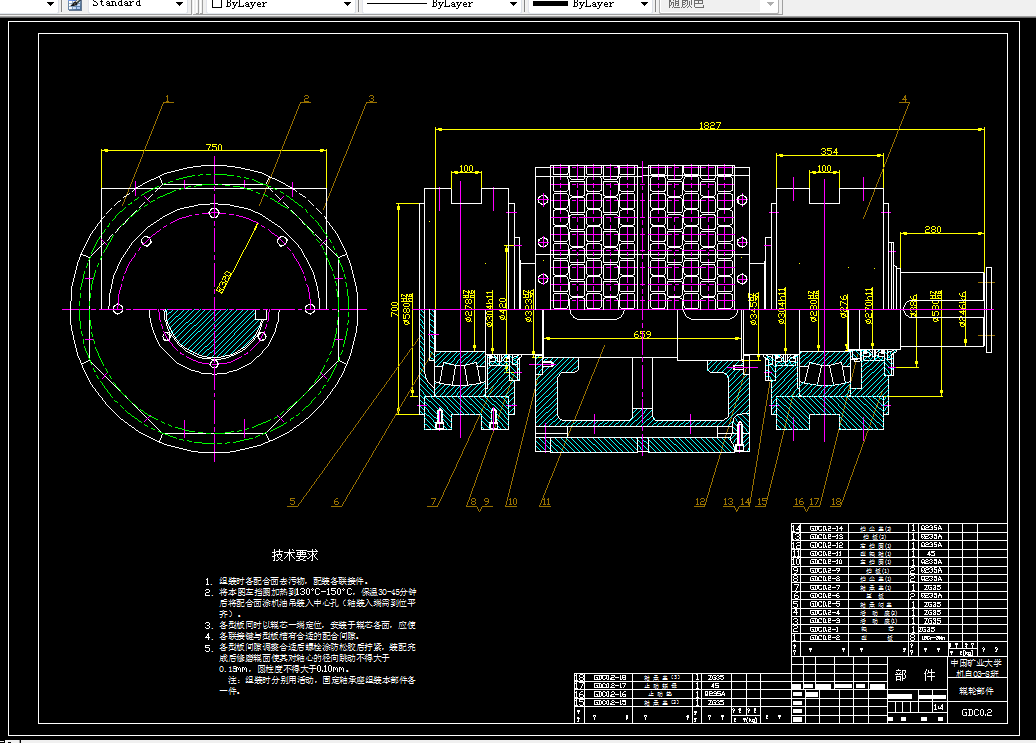
Task: Click the text style manager icon beside Standard
Action: (x=75, y=5)
